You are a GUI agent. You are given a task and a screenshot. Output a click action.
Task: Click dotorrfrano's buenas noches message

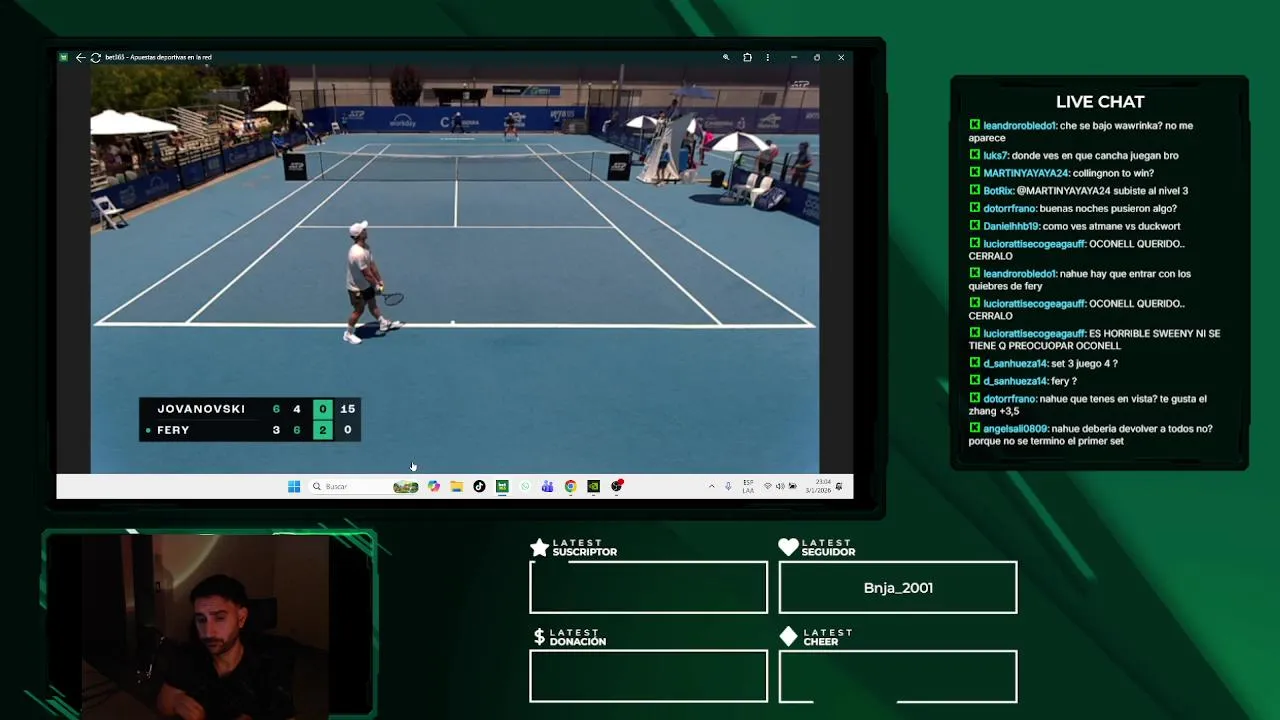tap(1073, 209)
